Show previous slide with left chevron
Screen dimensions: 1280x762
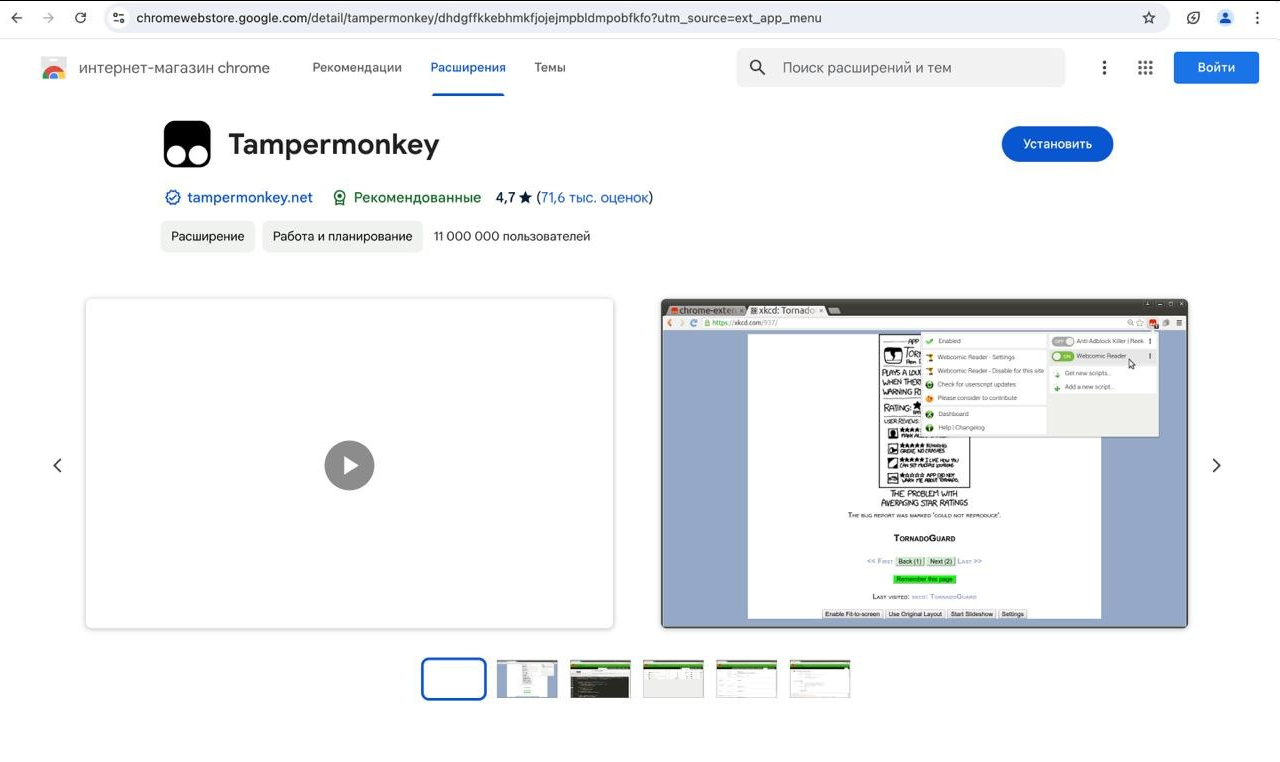(x=57, y=465)
